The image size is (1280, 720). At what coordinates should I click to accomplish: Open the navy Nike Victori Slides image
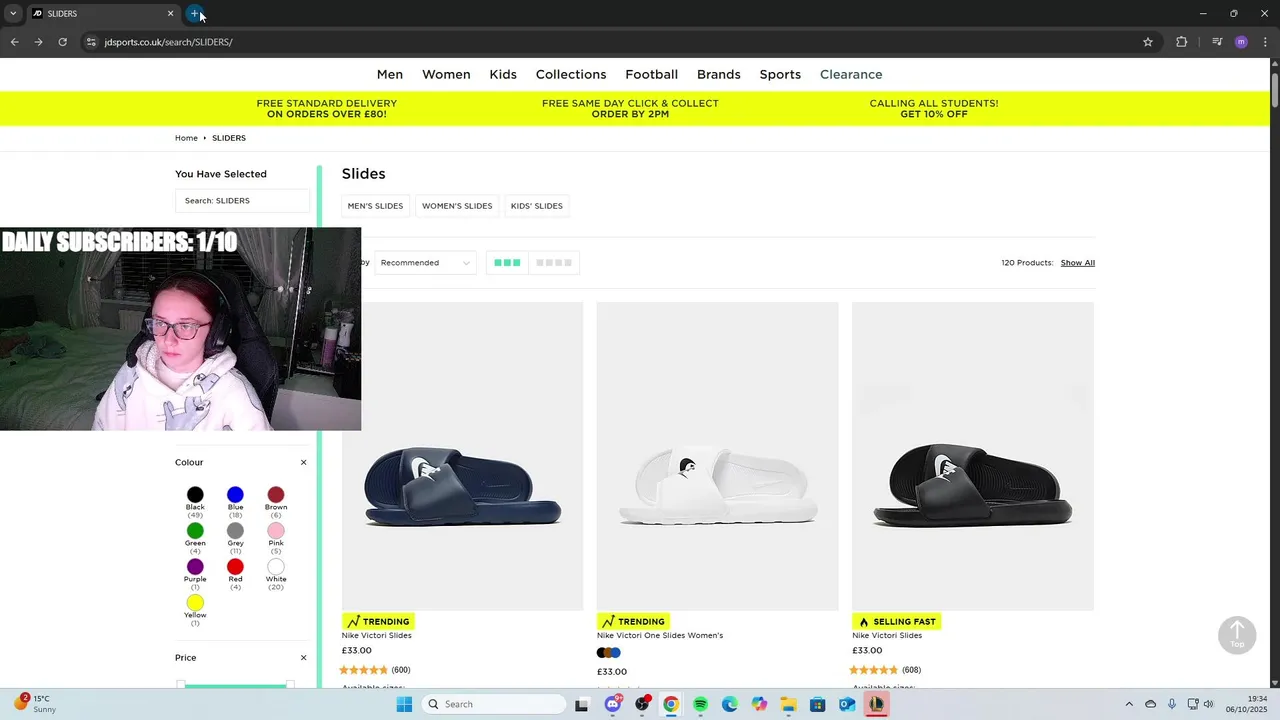click(462, 456)
